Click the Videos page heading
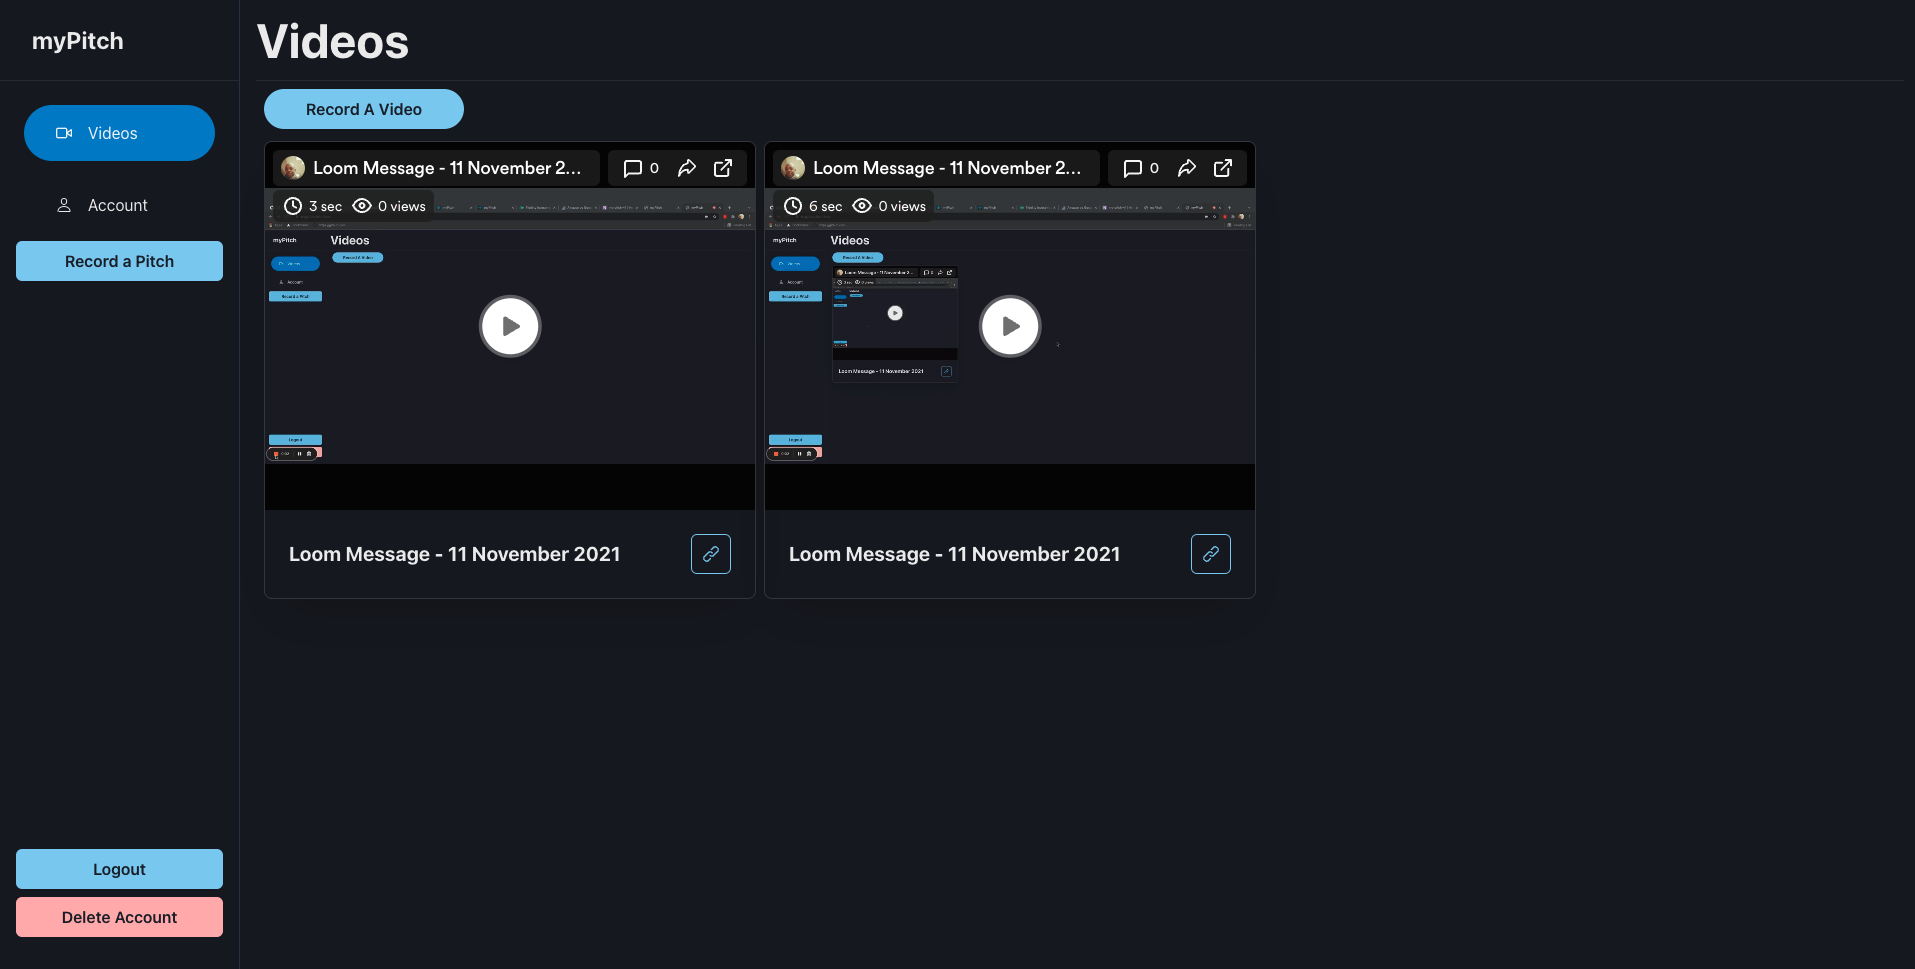 [333, 42]
